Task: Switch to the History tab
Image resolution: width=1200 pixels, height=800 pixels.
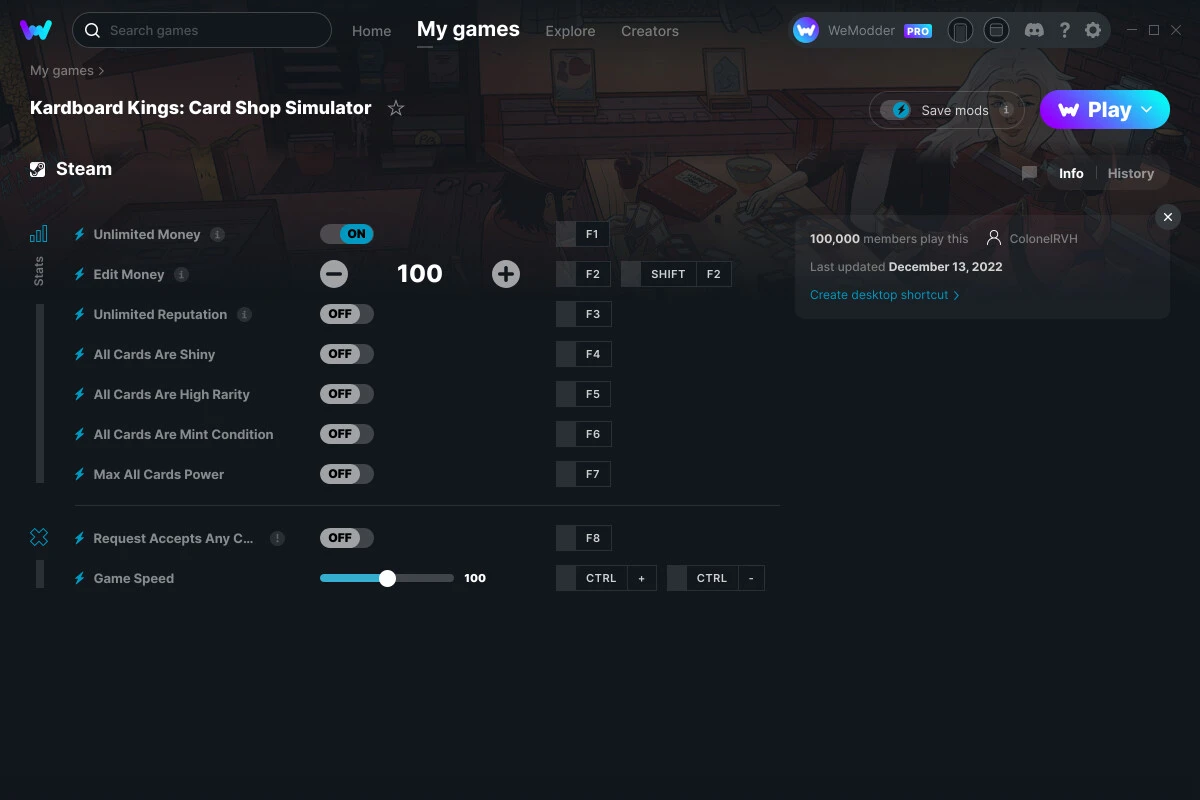Action: [1130, 173]
